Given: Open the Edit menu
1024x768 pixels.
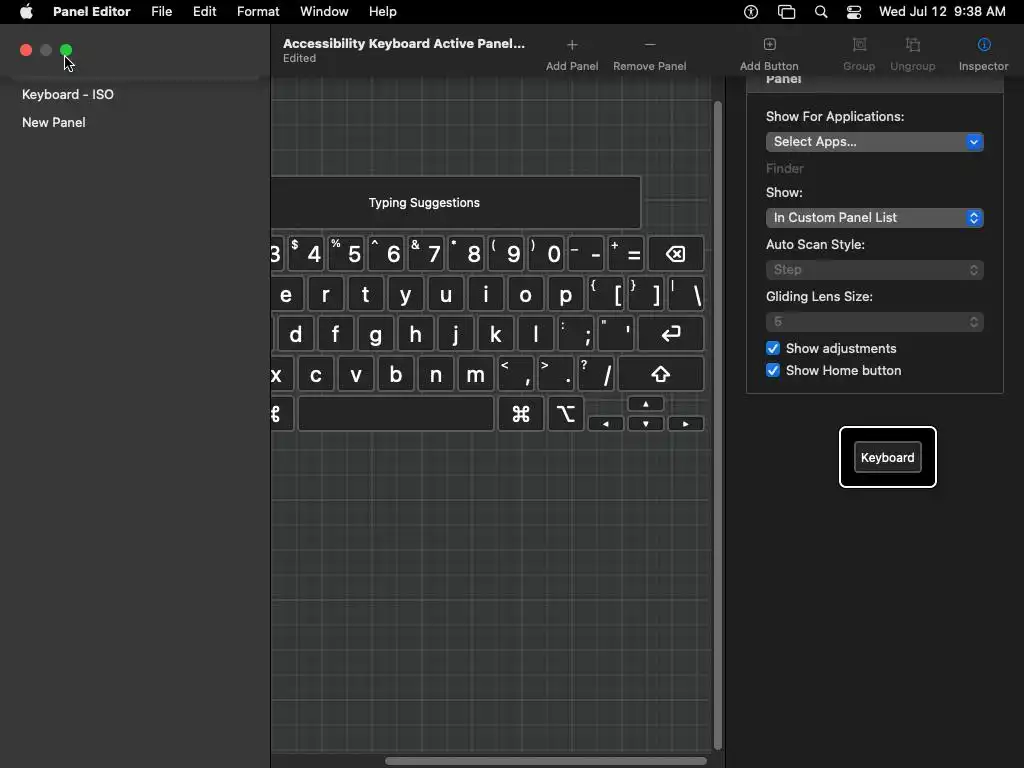Looking at the screenshot, I should pos(204,12).
